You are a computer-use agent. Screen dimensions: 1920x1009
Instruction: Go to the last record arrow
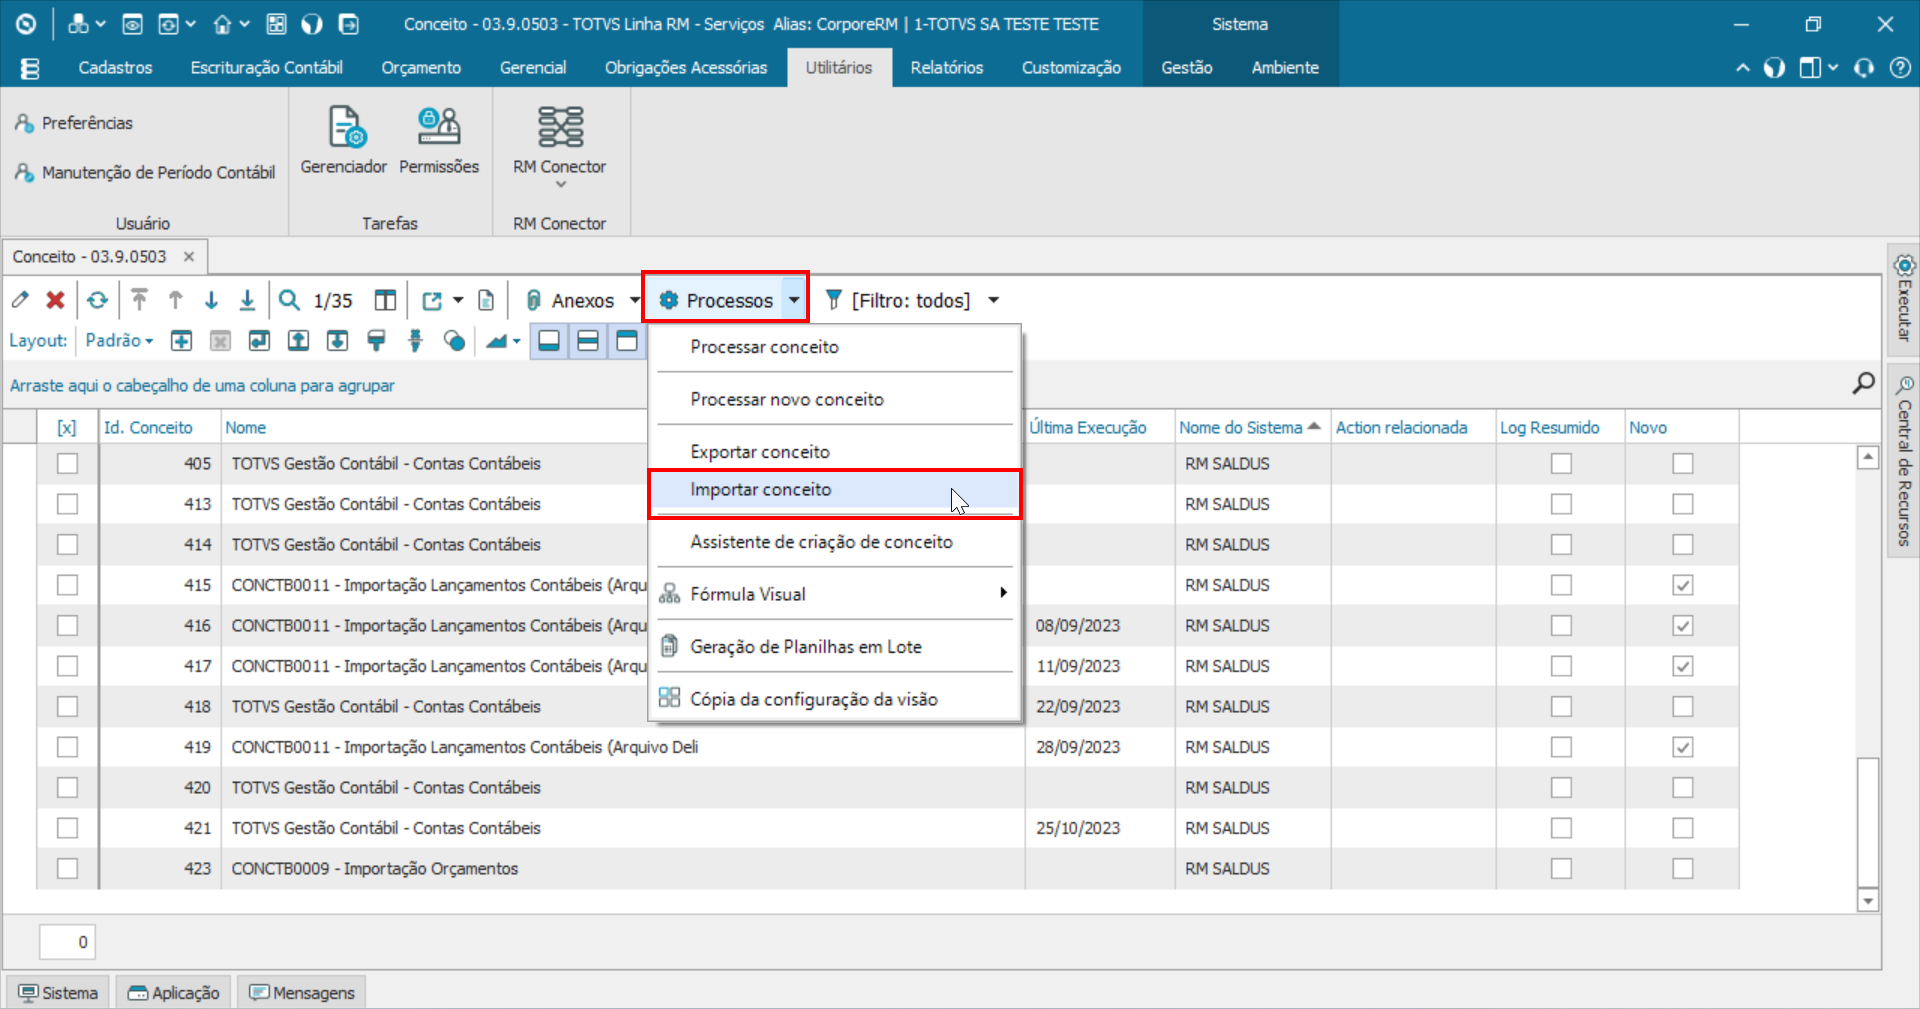tap(247, 300)
